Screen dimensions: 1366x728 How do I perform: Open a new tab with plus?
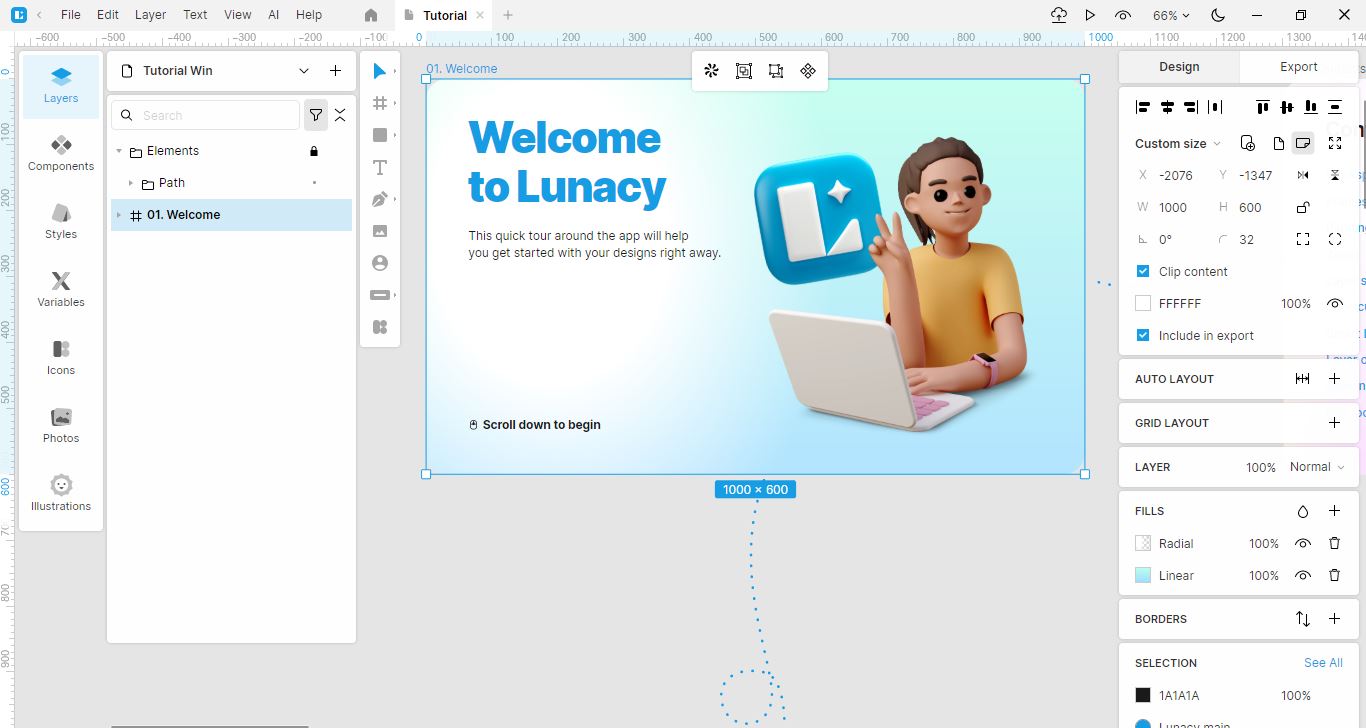point(508,15)
